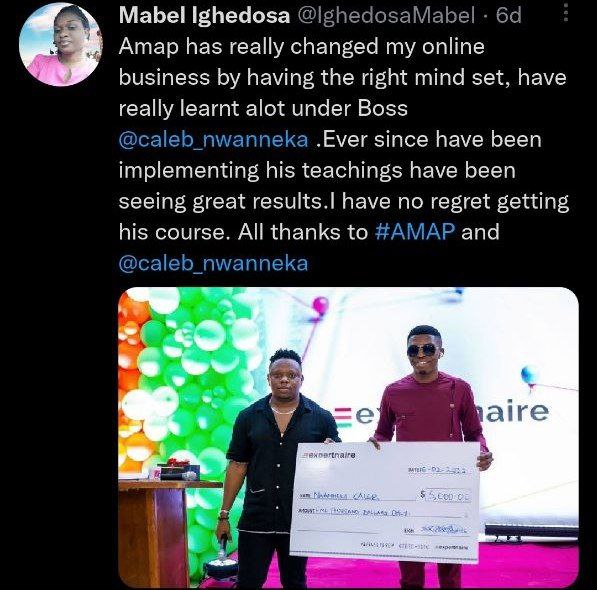
Task: Click the "seeing great results" text line
Action: pyautogui.click(x=344, y=201)
